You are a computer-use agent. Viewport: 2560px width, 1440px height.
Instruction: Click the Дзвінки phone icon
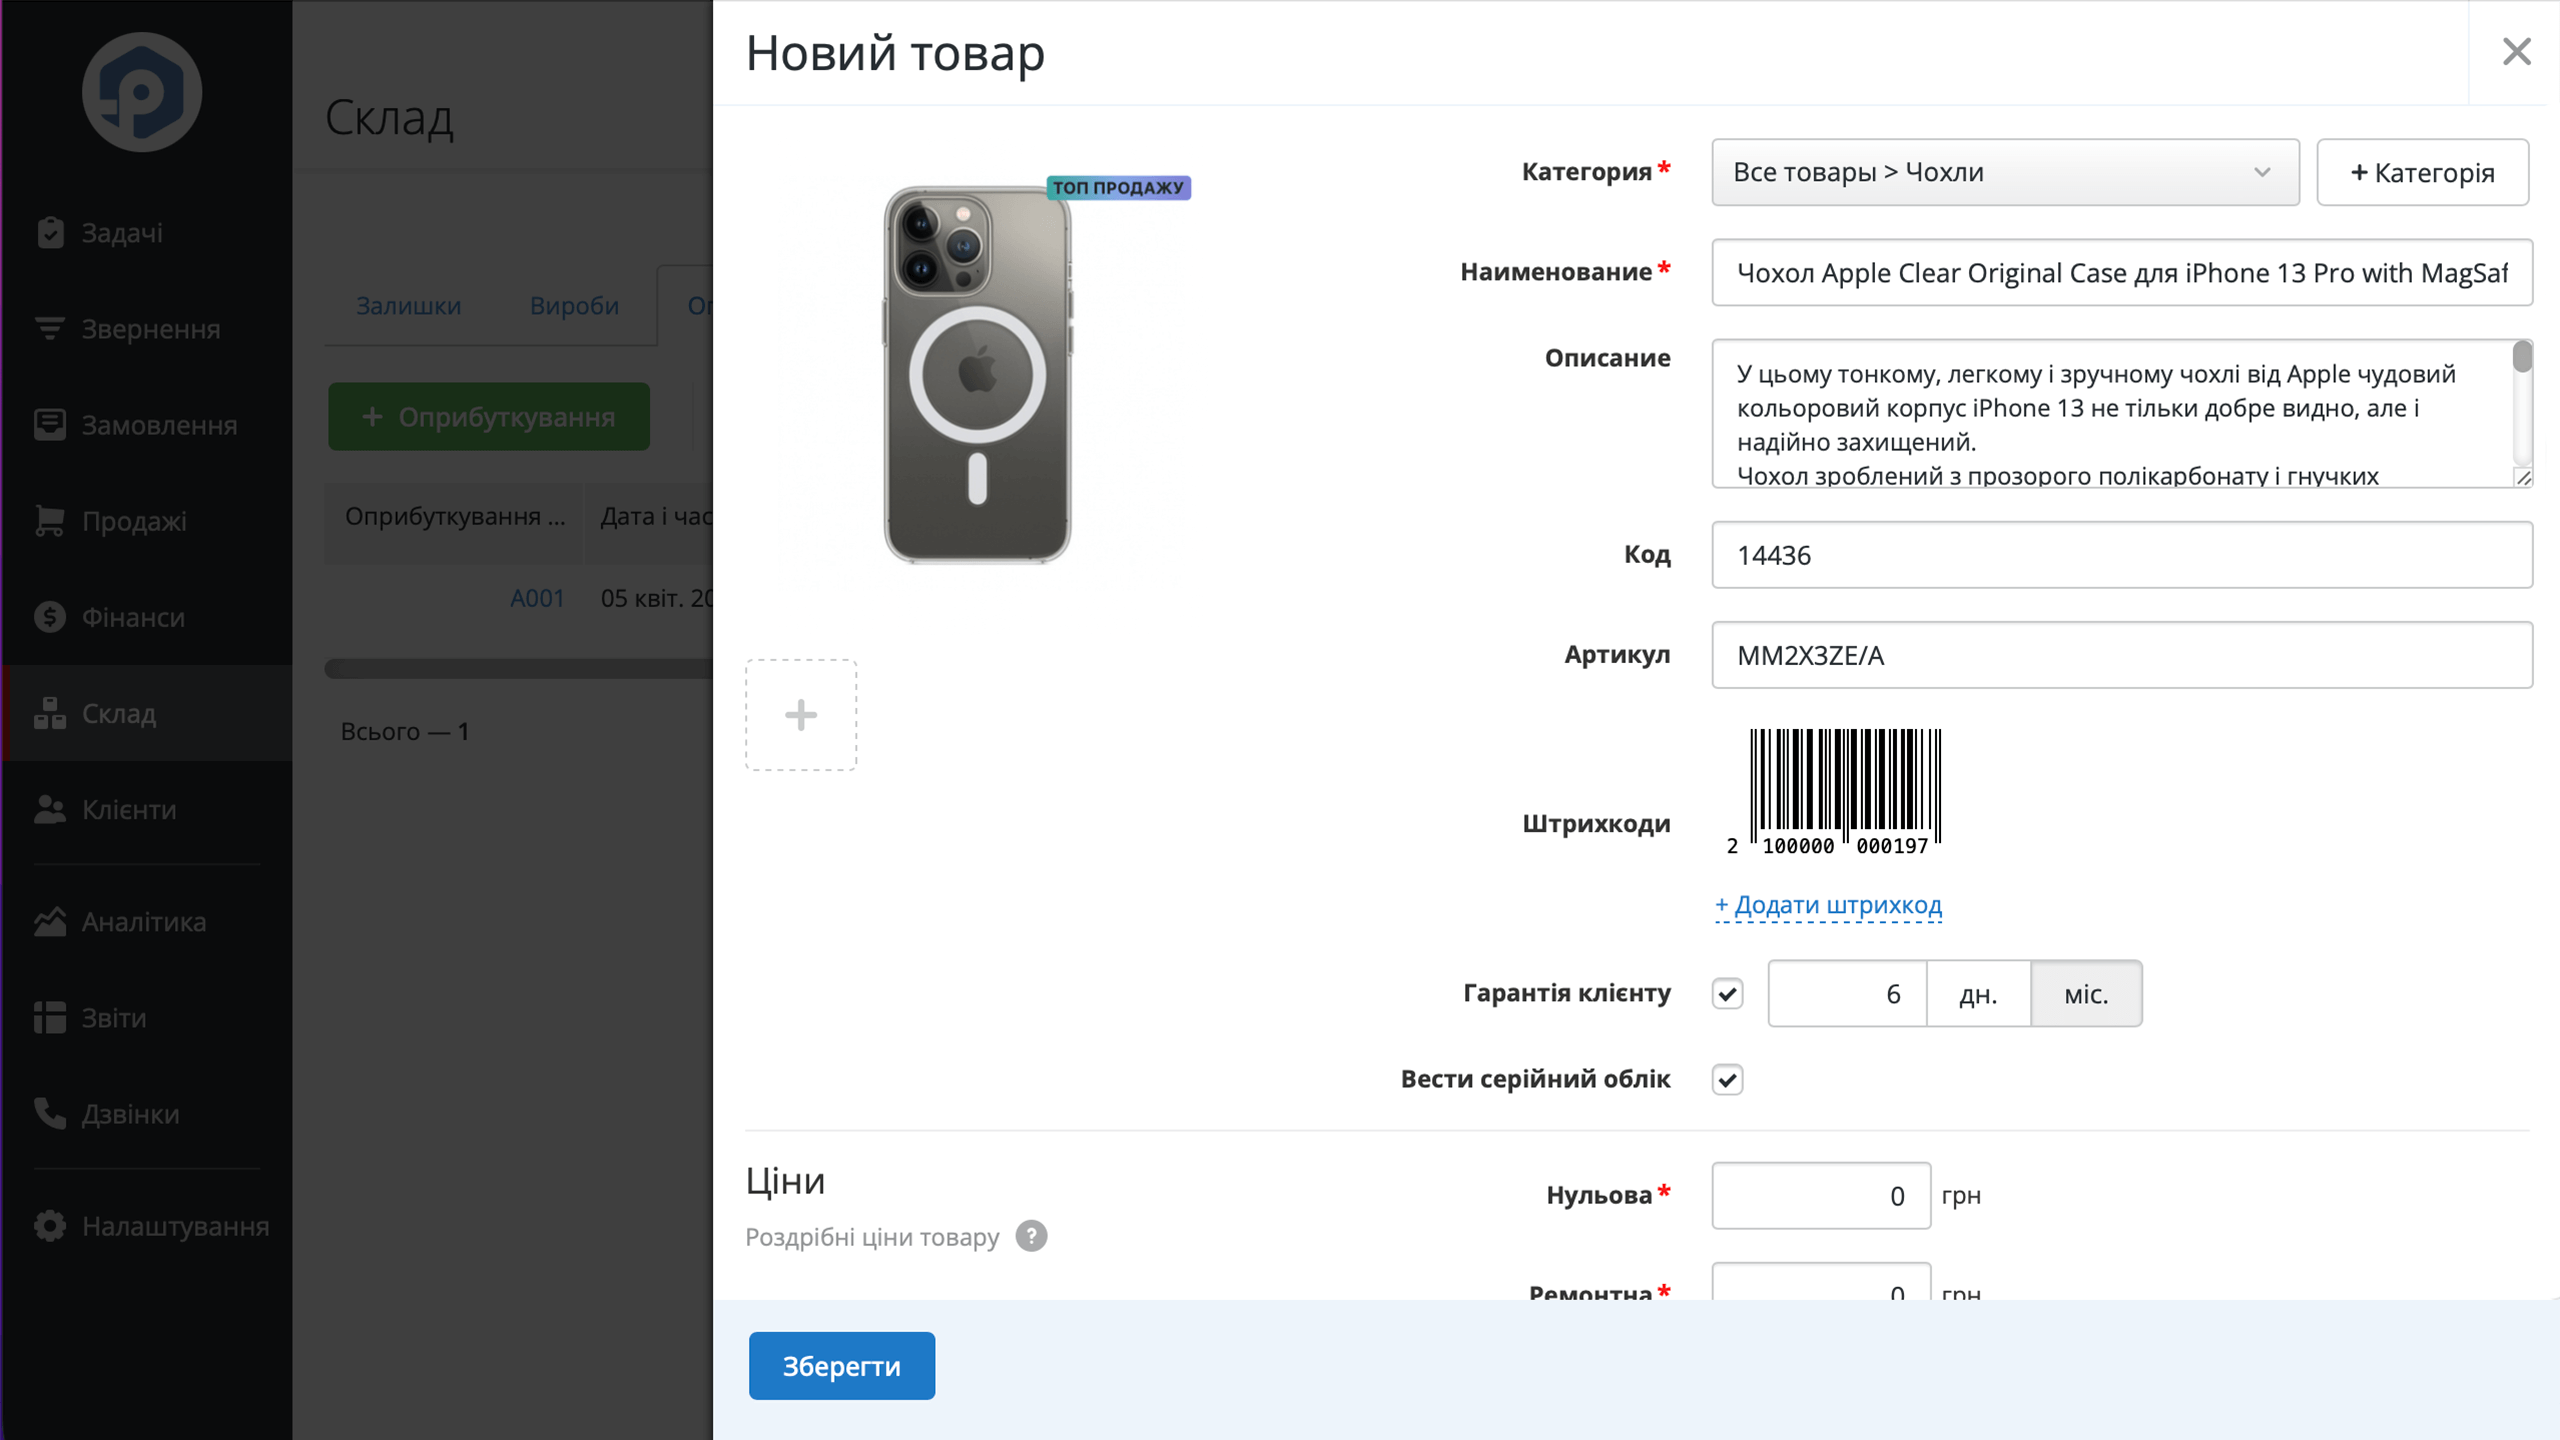coord(50,1113)
